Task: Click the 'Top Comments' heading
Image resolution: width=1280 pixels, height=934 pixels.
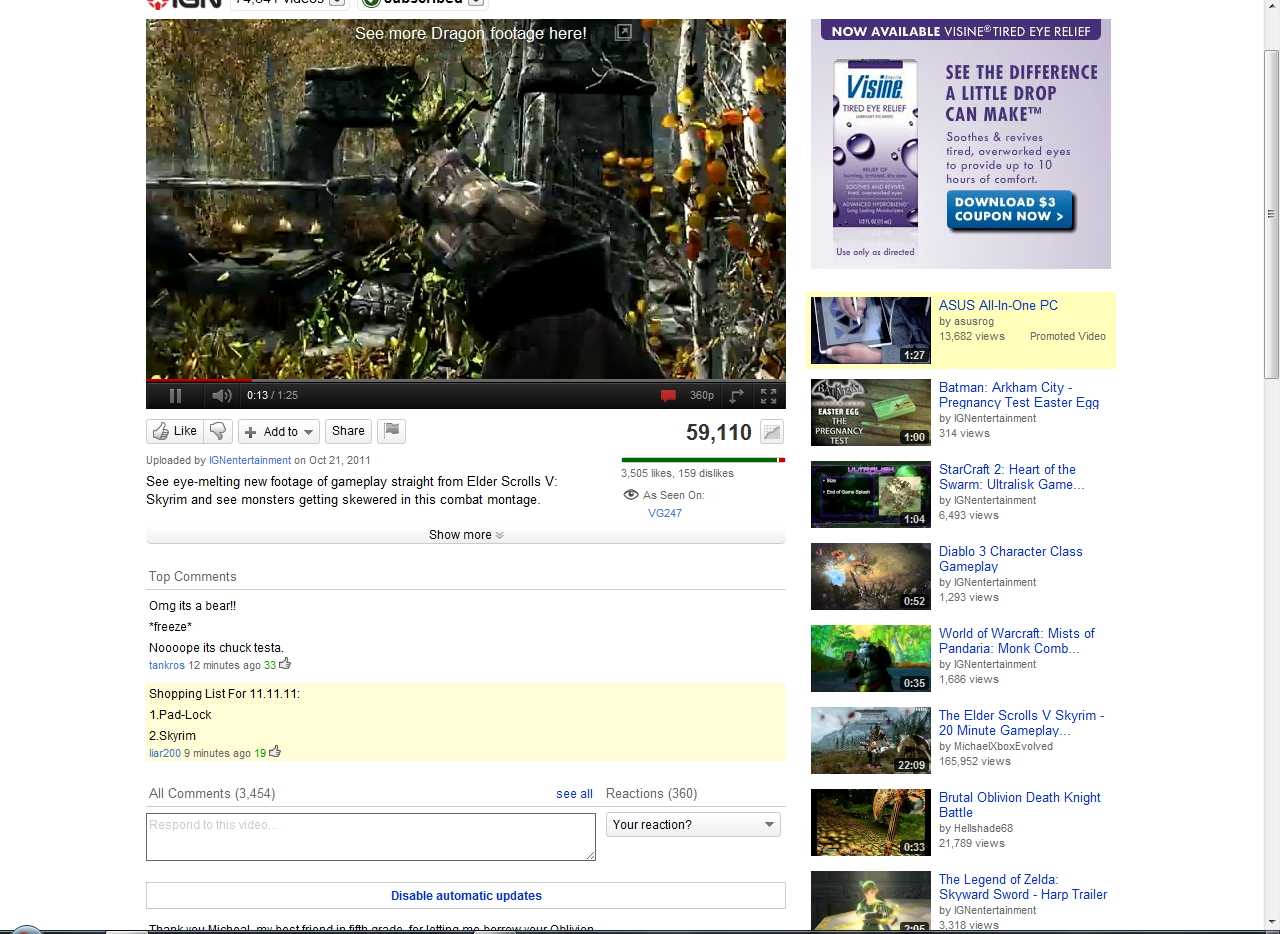Action: coord(193,577)
